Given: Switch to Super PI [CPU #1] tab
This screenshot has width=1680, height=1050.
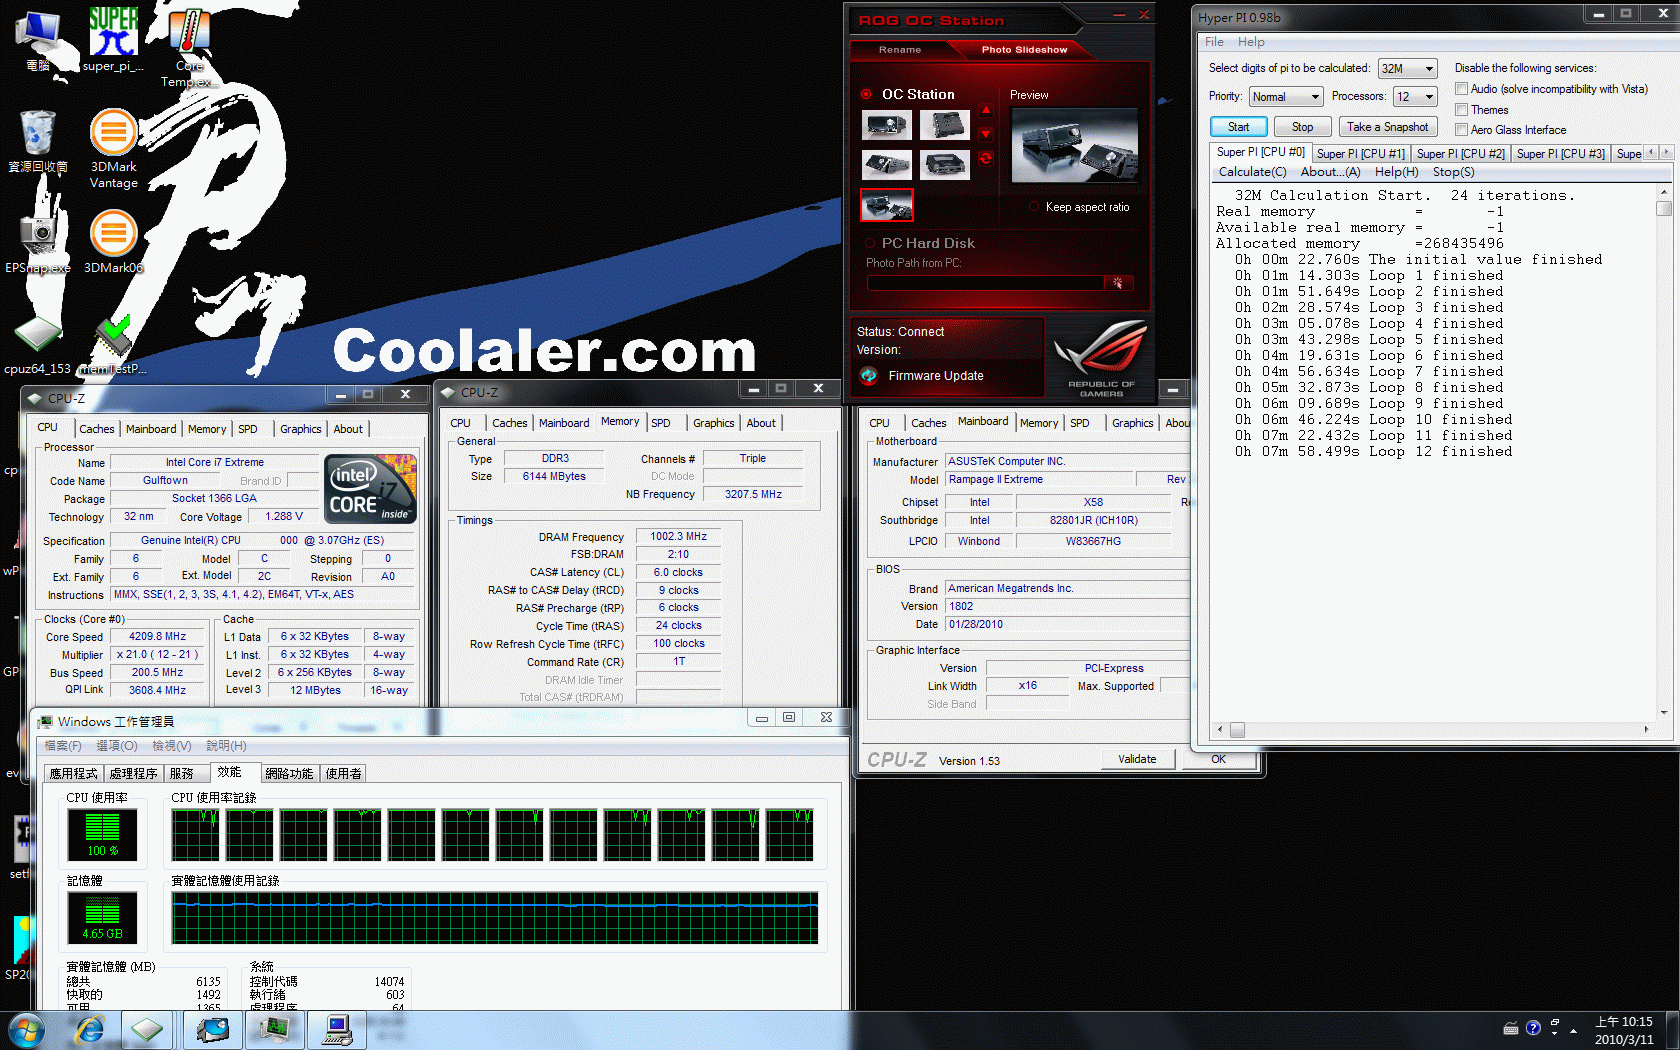Looking at the screenshot, I should click(x=1360, y=153).
